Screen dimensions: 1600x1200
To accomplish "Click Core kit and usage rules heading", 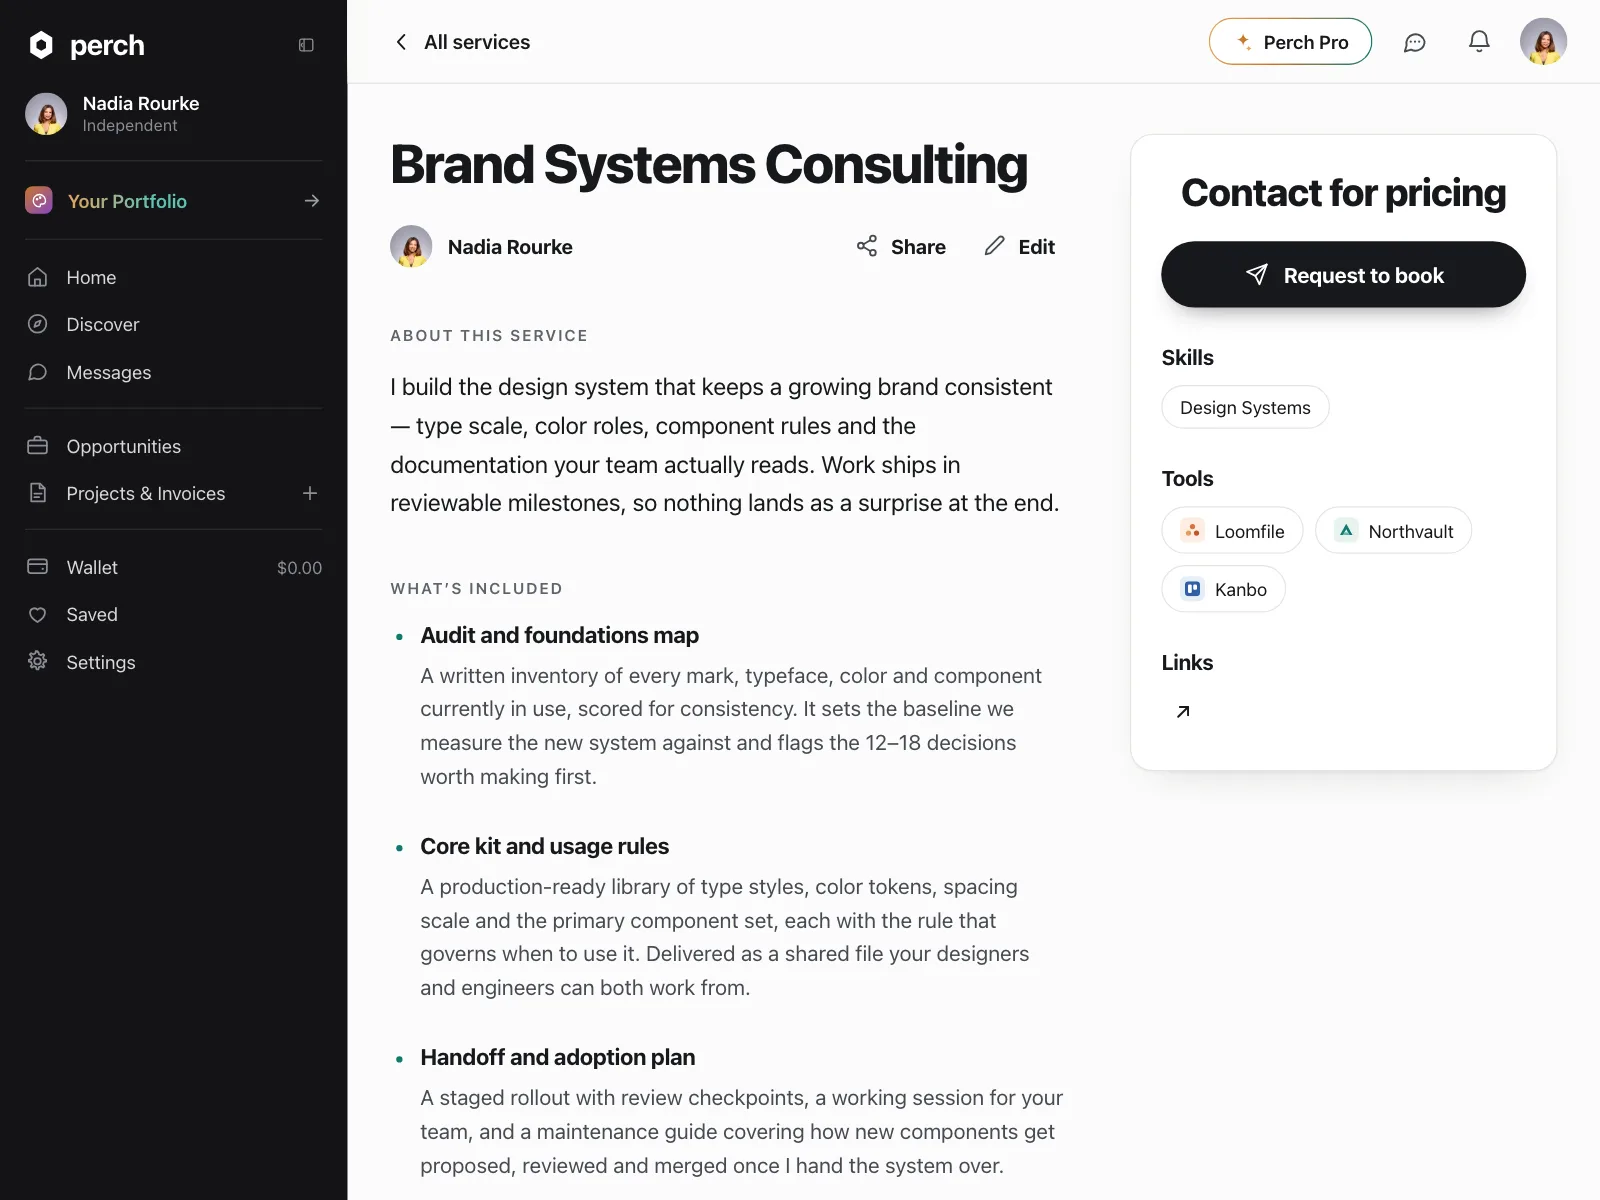I will [x=544, y=846].
